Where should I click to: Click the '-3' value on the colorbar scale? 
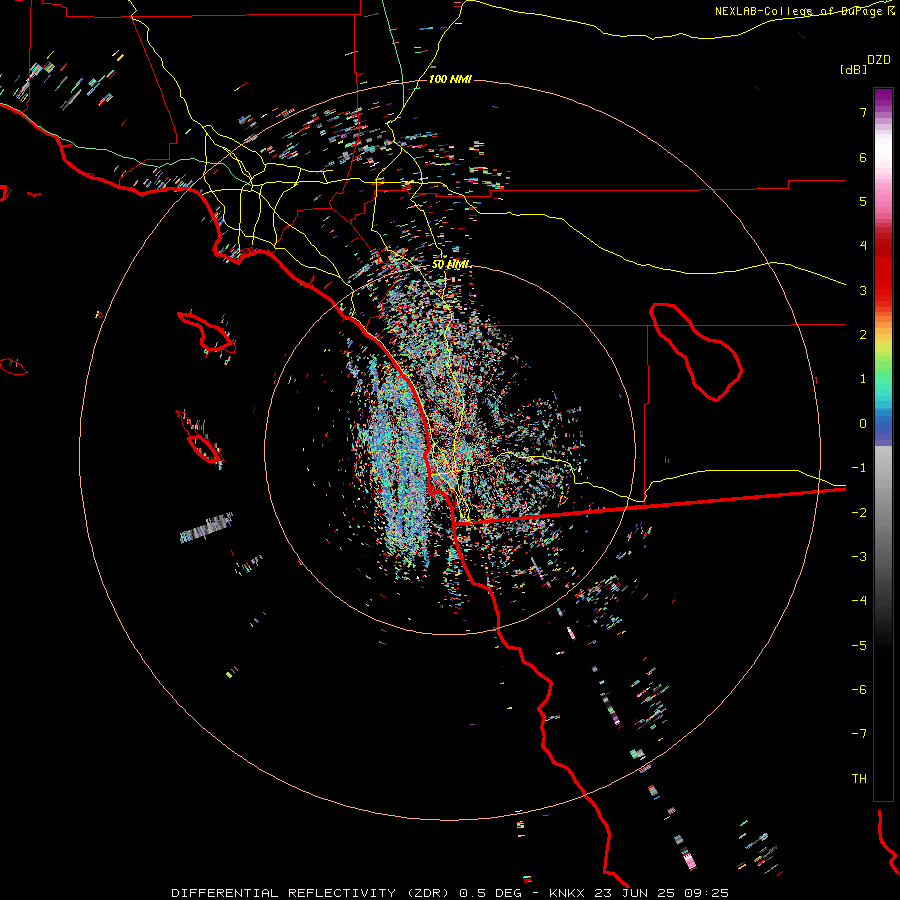tap(859, 557)
